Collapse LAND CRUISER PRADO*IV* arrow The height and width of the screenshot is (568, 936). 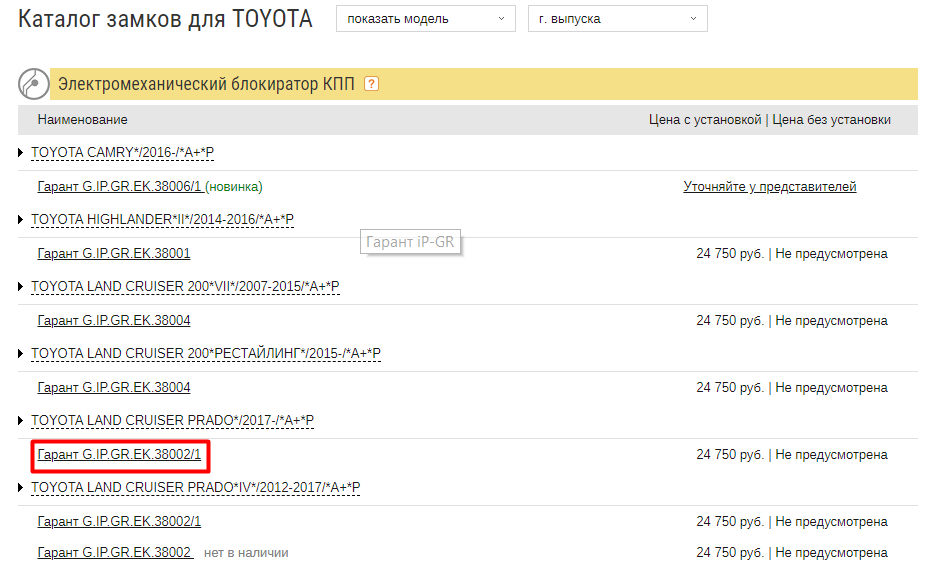click(20, 487)
